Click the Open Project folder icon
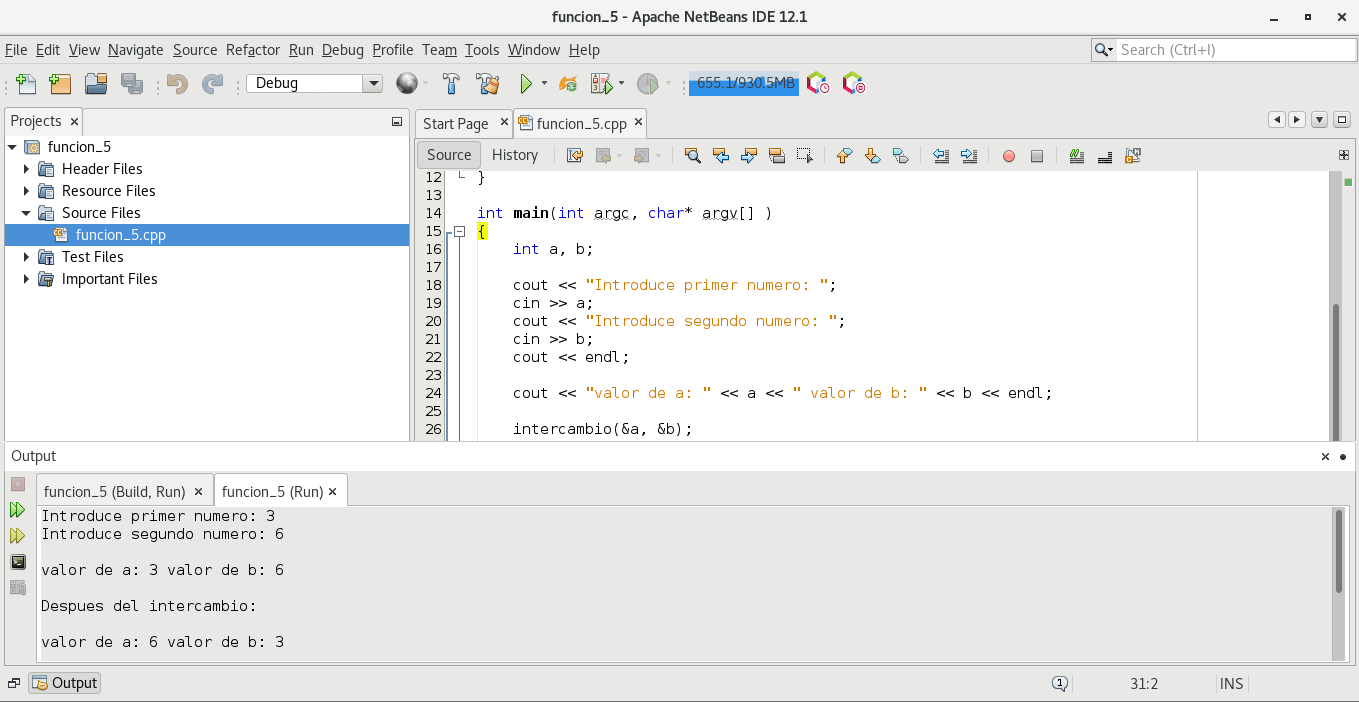1359x702 pixels. (96, 84)
